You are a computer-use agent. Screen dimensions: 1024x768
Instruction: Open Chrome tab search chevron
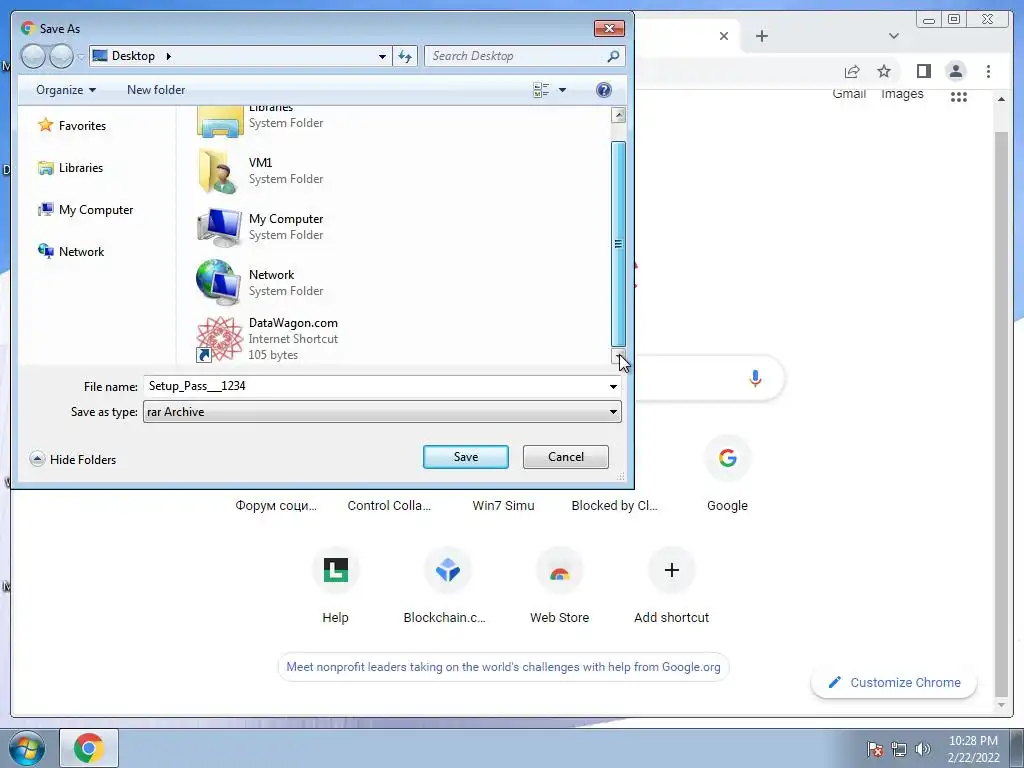[x=894, y=36]
